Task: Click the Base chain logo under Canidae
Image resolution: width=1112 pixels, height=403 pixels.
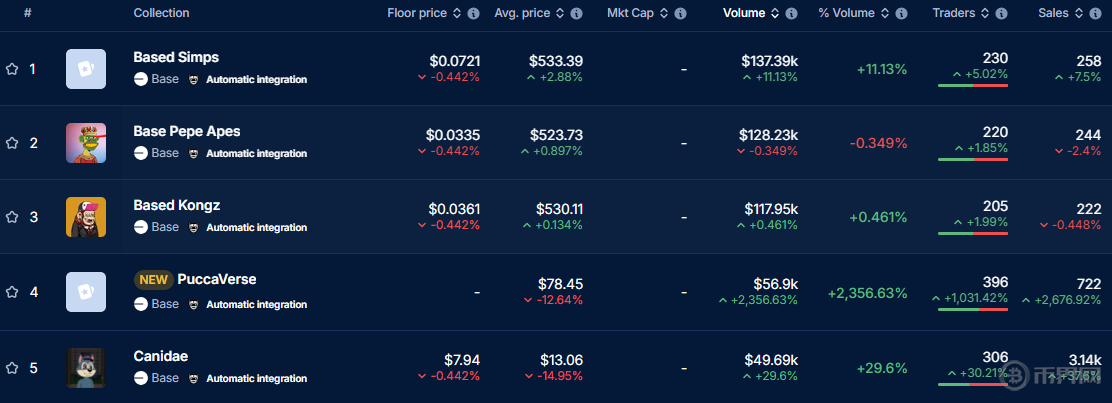Action: 140,379
